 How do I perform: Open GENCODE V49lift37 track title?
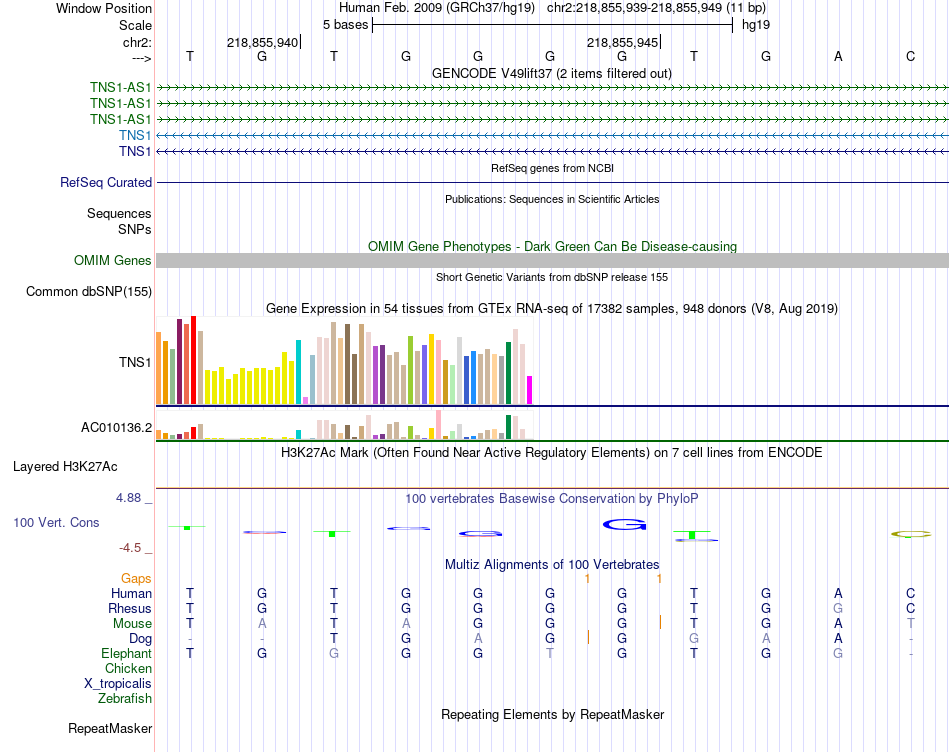tap(552, 73)
